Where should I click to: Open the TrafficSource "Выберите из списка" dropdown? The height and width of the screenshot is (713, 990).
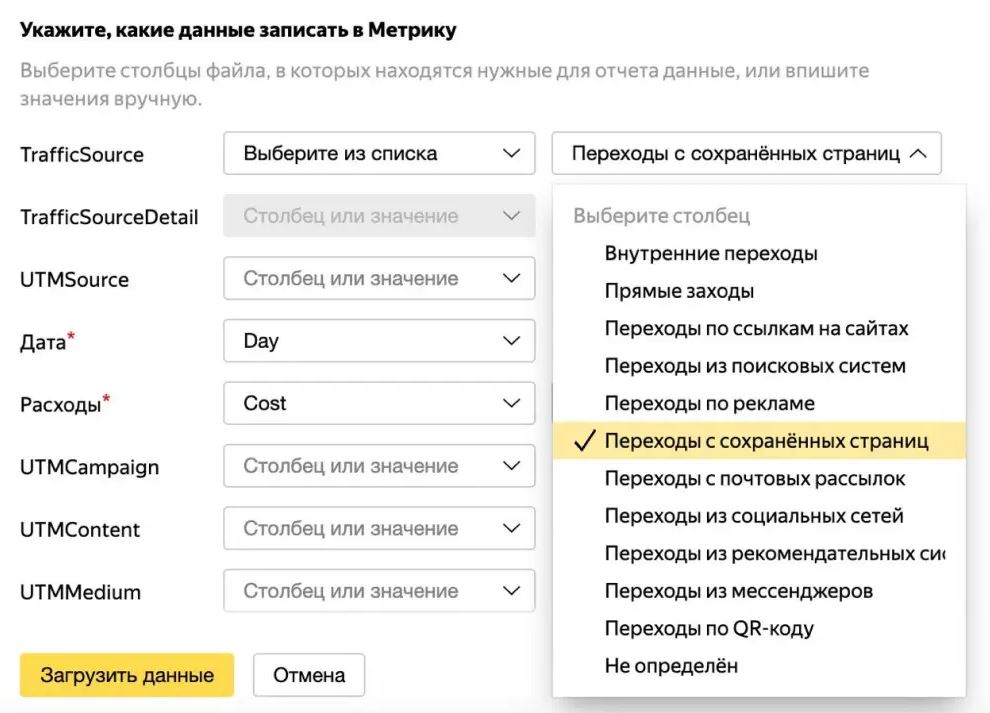tap(378, 153)
